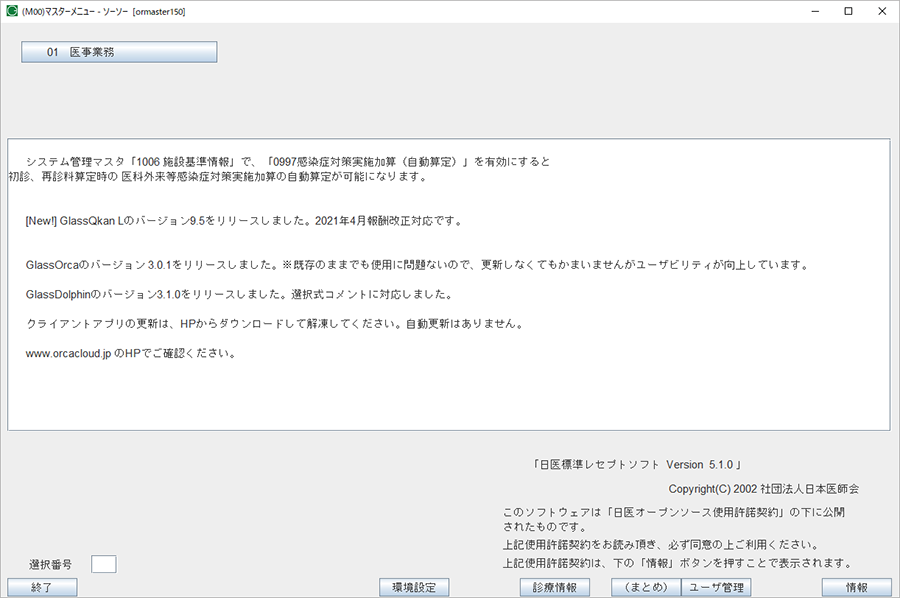Click the GlassOrca 3.0.1 release line

tap(415, 266)
